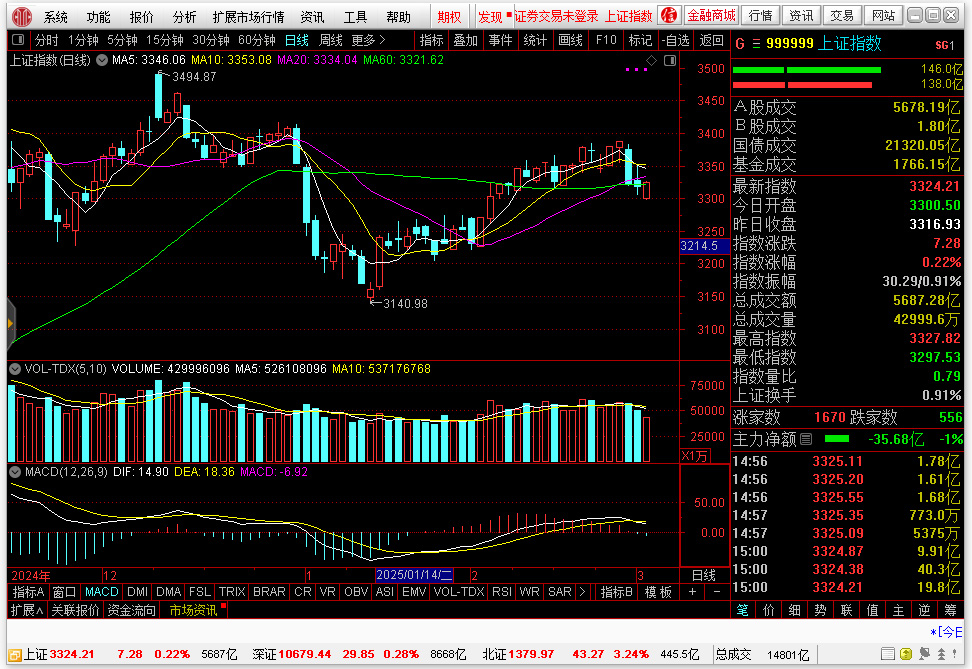The height and width of the screenshot is (669, 972).
Task: Click the speech bubble icon in the status bar
Action: 924,654
